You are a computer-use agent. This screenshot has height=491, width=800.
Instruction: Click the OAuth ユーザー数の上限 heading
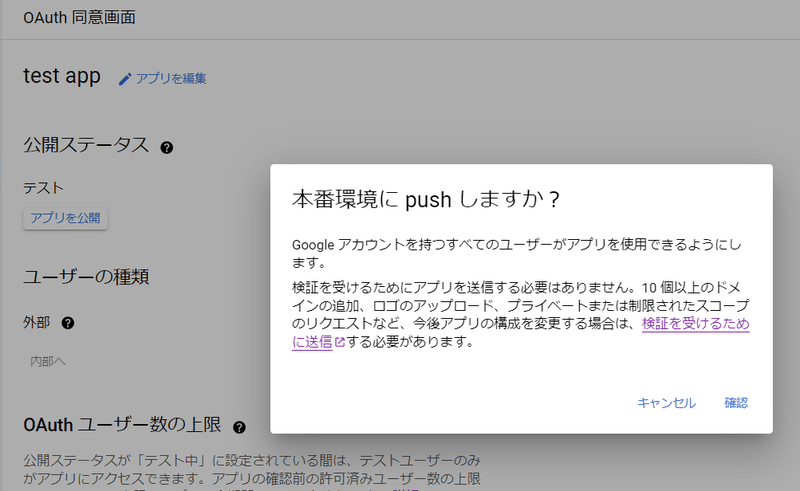[x=122, y=426]
